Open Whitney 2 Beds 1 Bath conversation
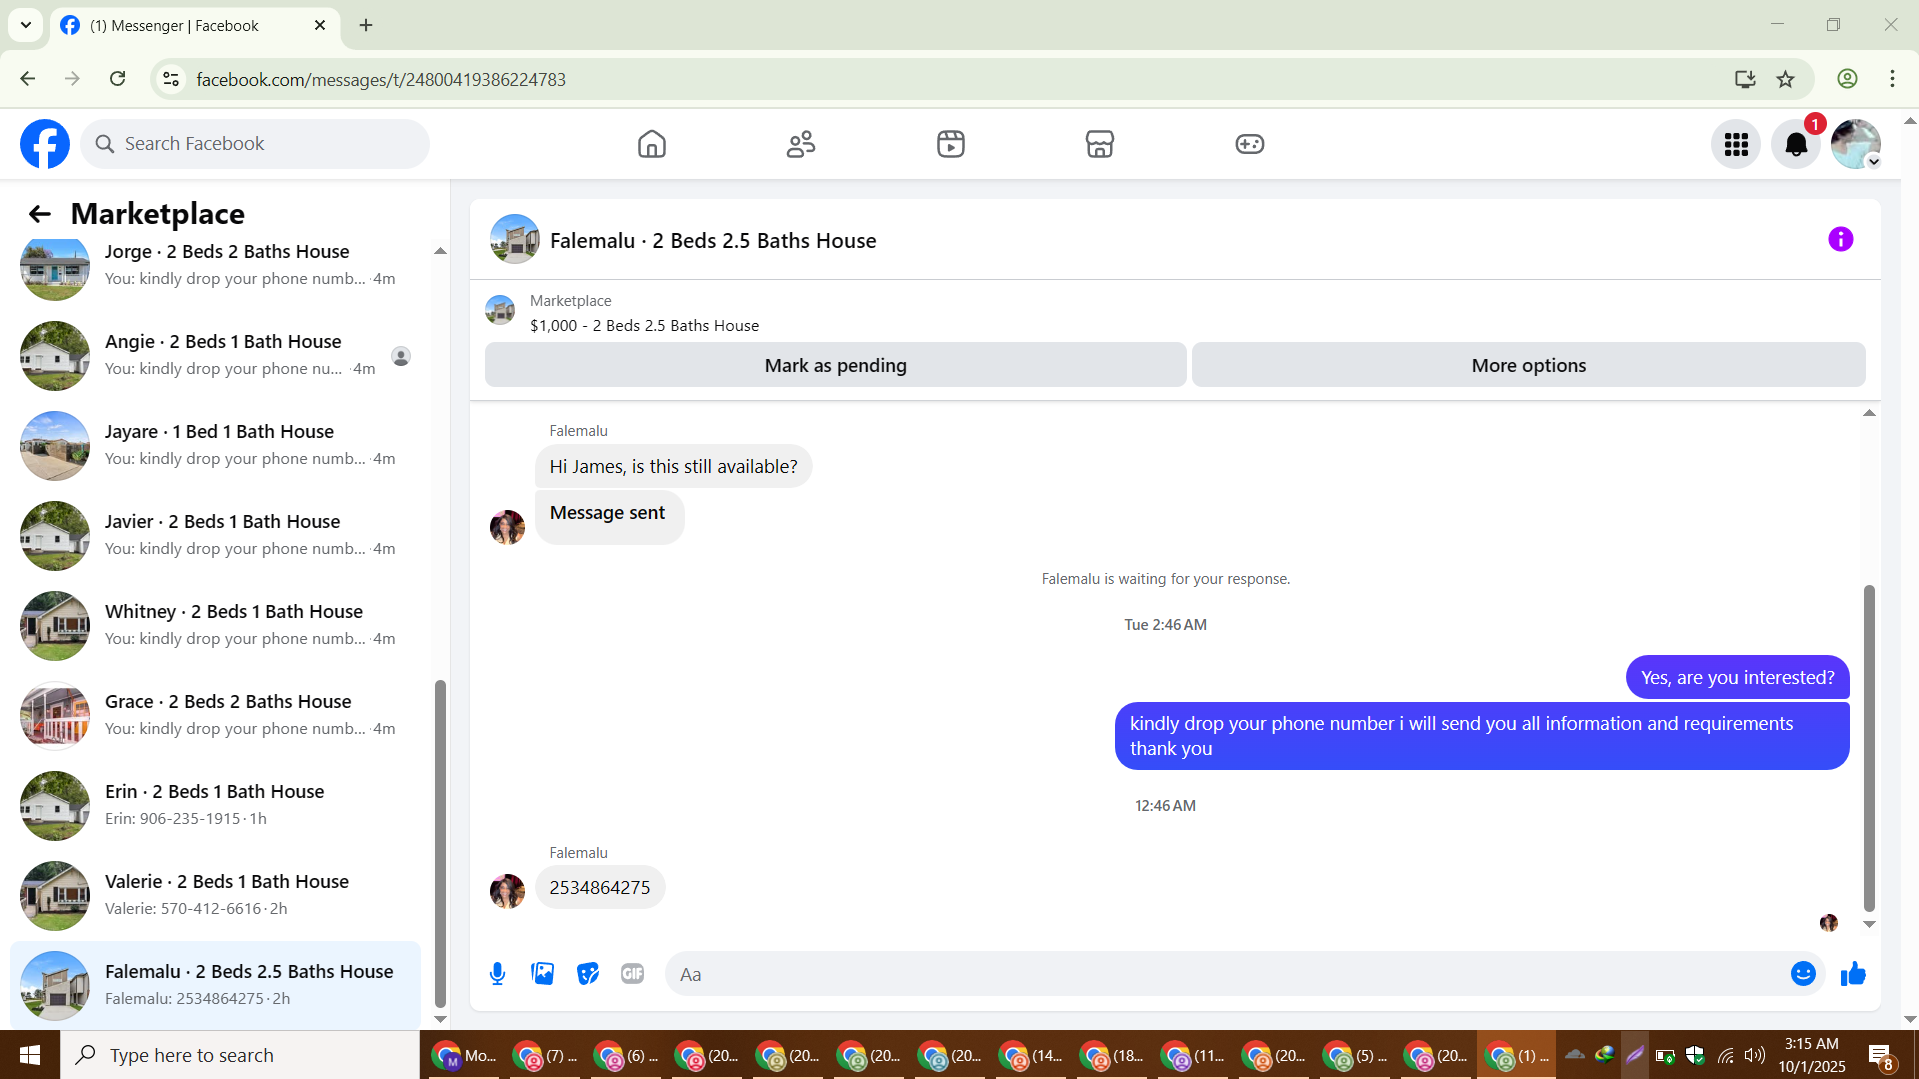Image resolution: width=1919 pixels, height=1079 pixels. point(215,626)
